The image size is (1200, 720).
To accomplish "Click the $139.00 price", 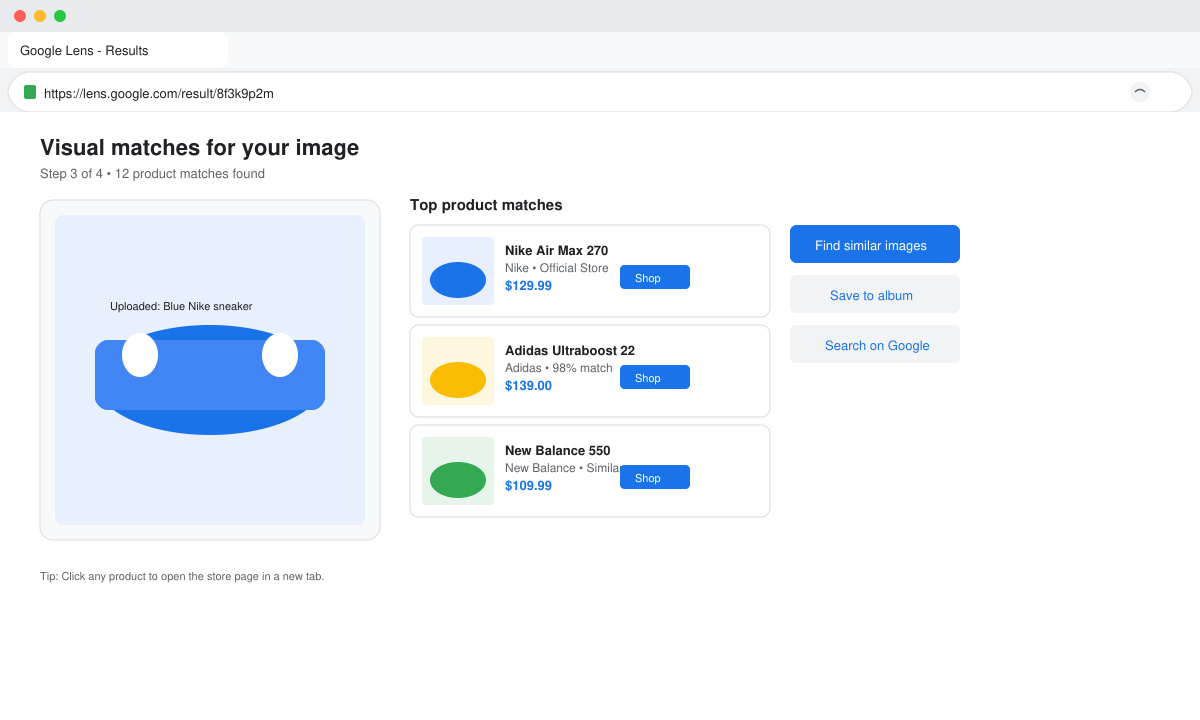I will pos(528,385).
